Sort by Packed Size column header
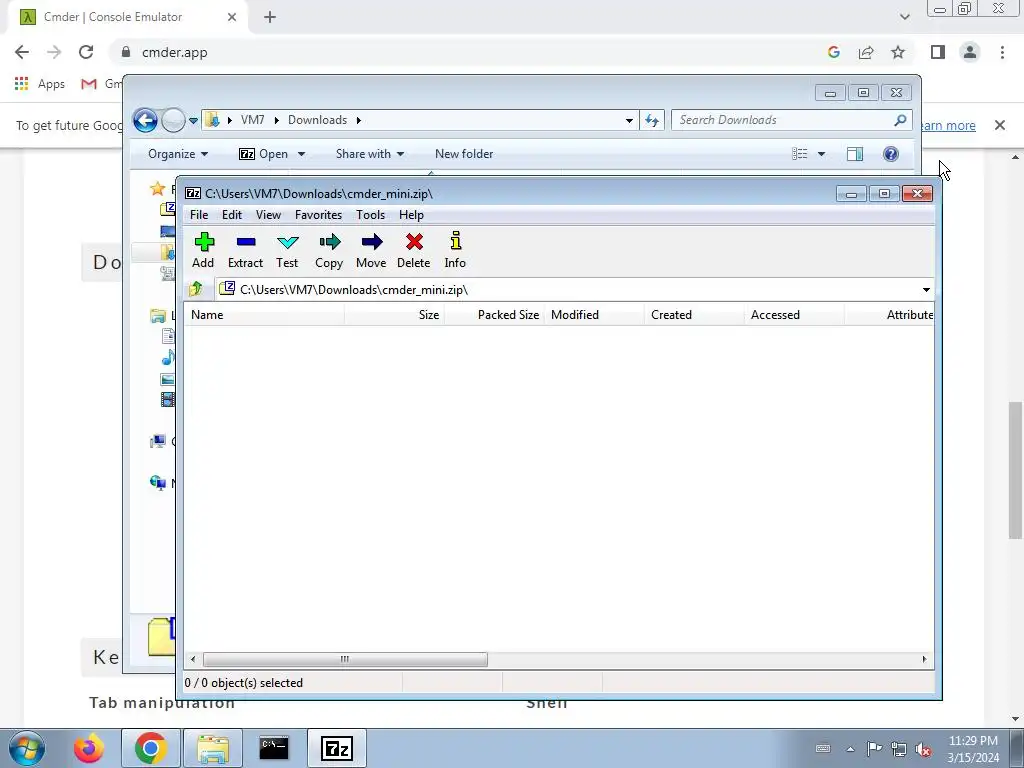 (494, 315)
